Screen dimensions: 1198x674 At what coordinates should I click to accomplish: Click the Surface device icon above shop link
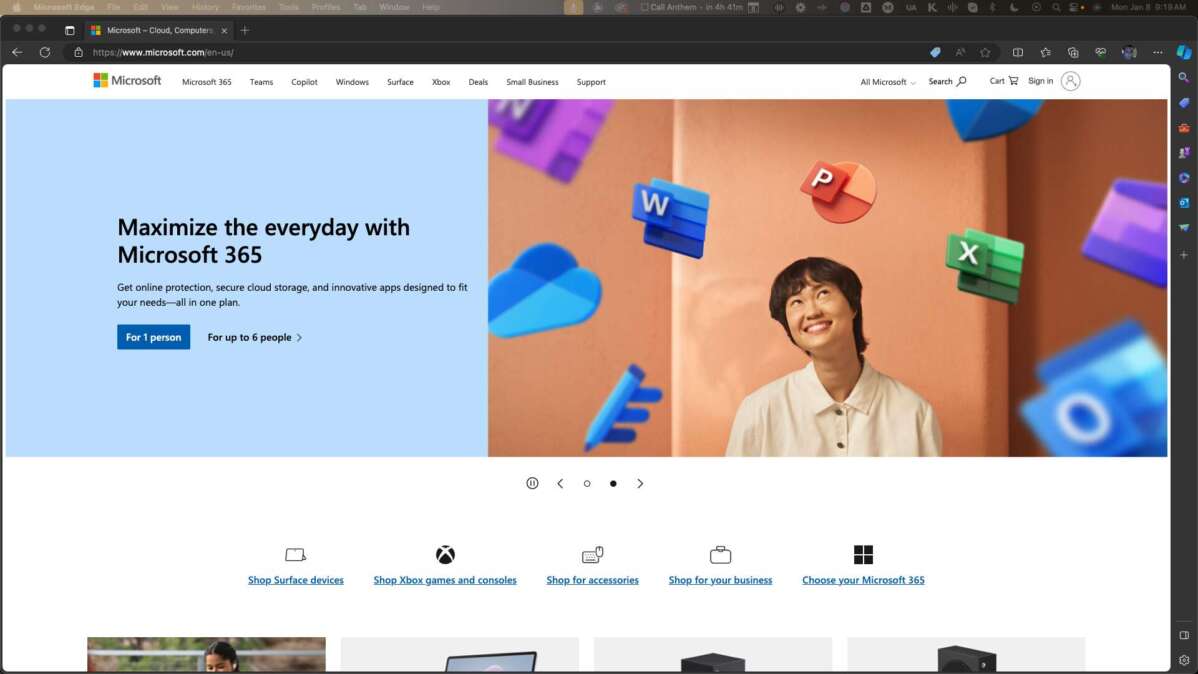click(x=296, y=555)
